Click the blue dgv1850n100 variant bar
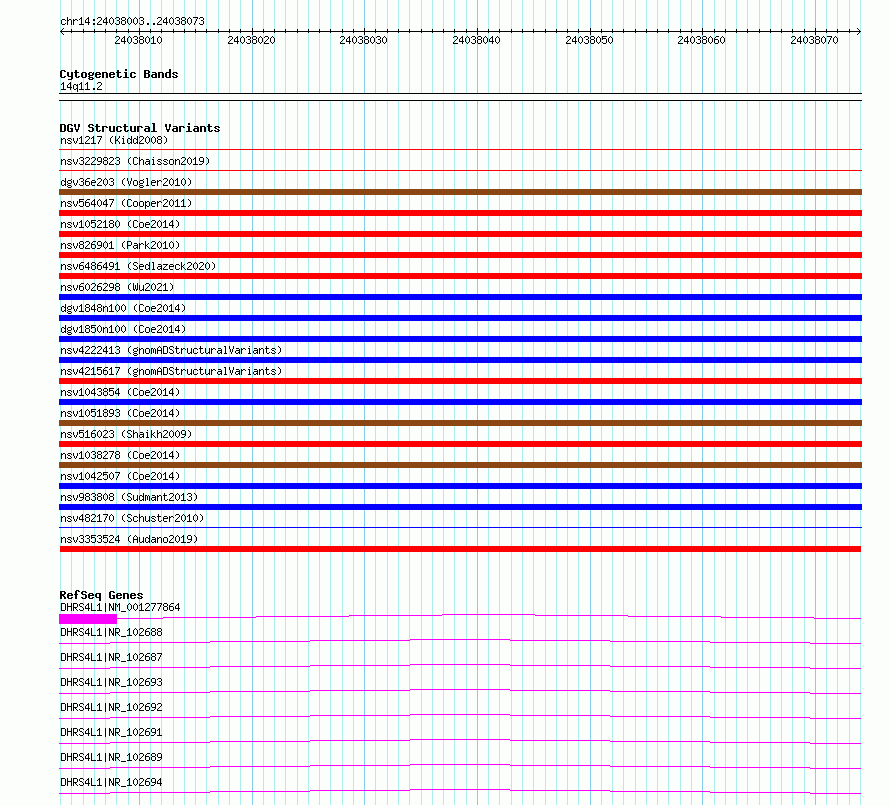 click(460, 339)
